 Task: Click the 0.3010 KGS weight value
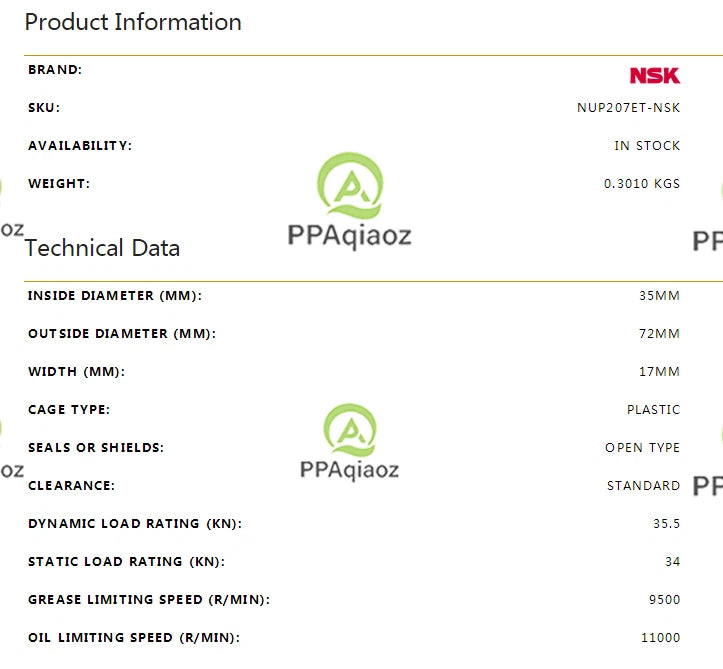tap(642, 184)
